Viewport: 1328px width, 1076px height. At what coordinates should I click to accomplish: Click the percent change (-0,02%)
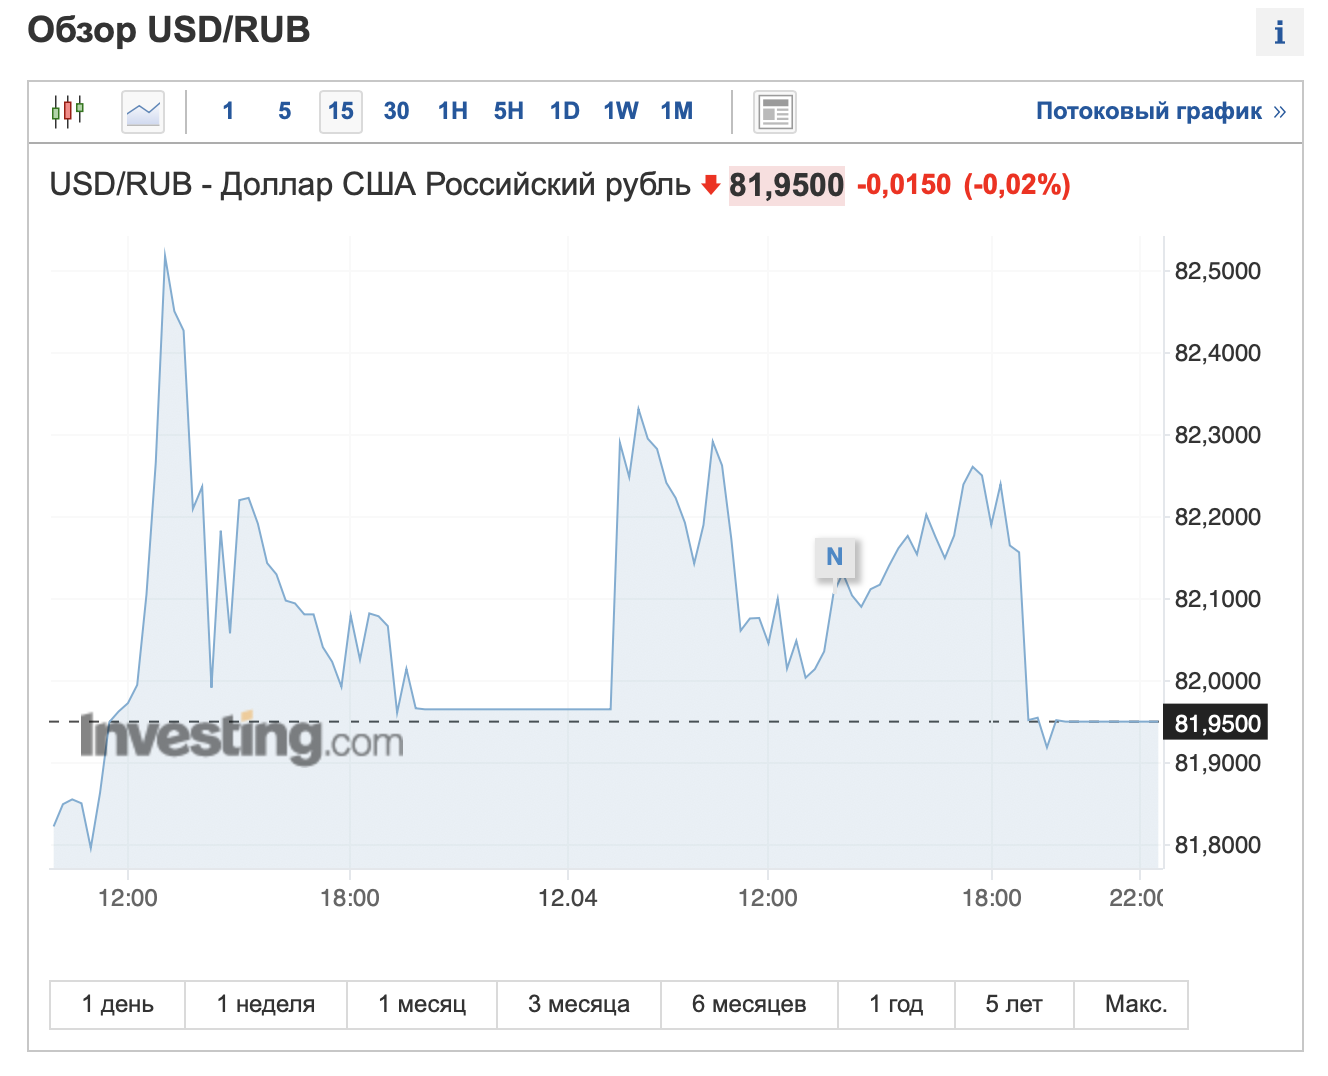pos(1017,185)
